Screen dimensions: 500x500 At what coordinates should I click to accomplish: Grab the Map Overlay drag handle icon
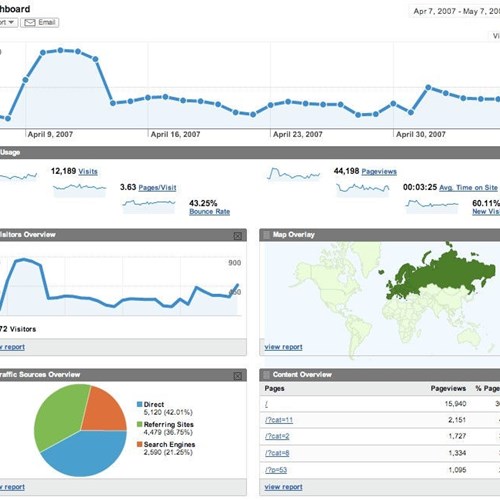(266, 235)
